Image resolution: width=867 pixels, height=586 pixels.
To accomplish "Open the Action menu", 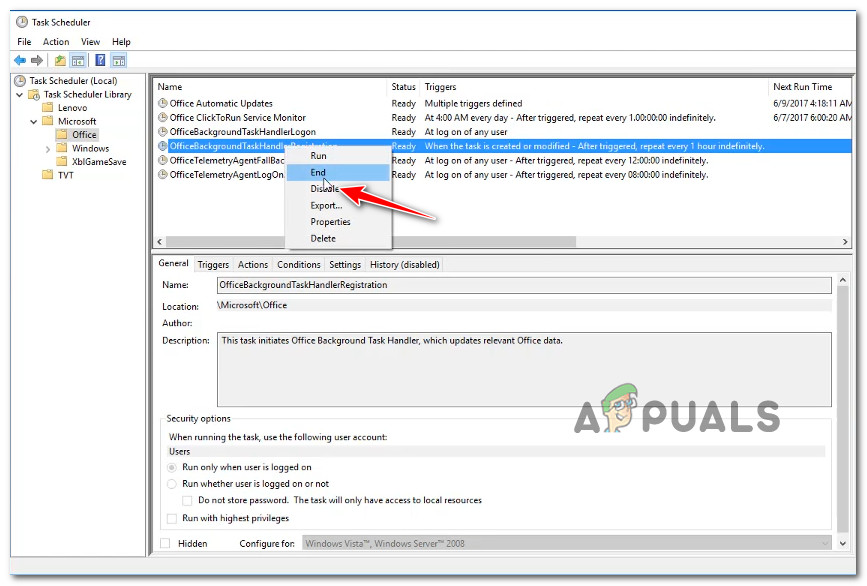I will pyautogui.click(x=56, y=41).
